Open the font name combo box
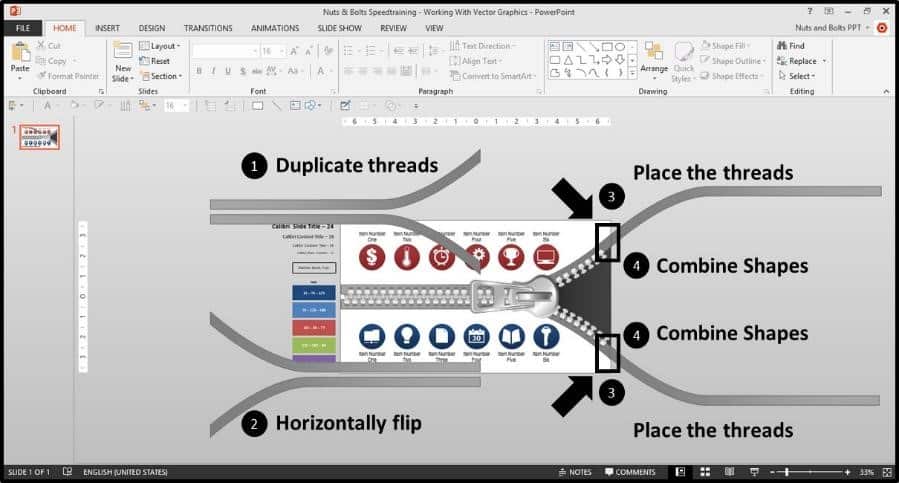Image resolution: width=899 pixels, height=483 pixels. coord(226,52)
